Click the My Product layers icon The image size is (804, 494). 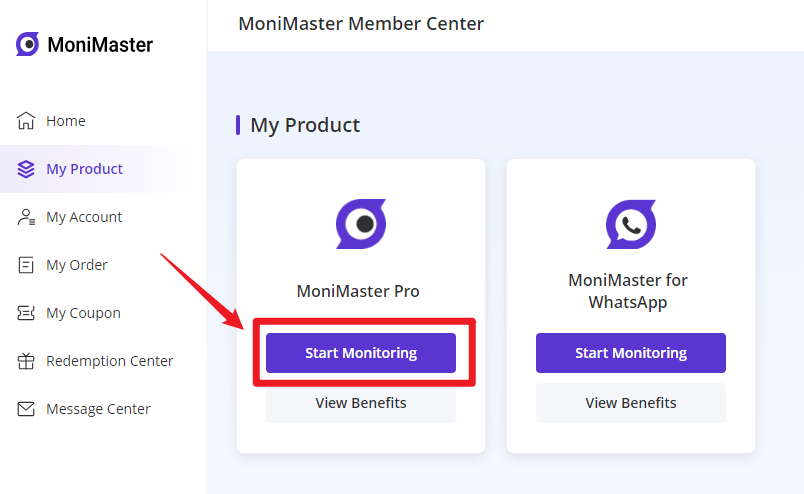tap(26, 169)
